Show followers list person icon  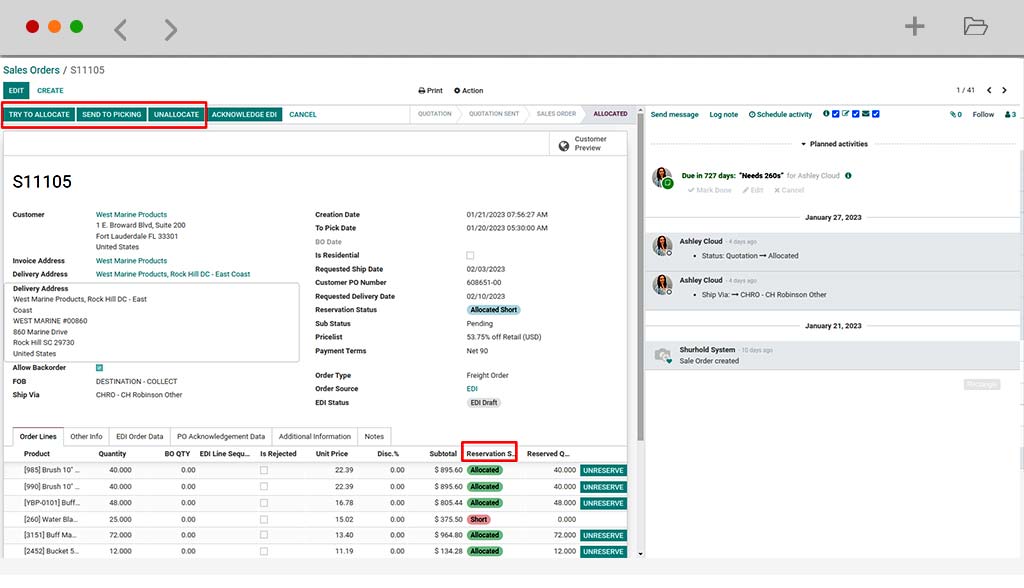[1010, 114]
